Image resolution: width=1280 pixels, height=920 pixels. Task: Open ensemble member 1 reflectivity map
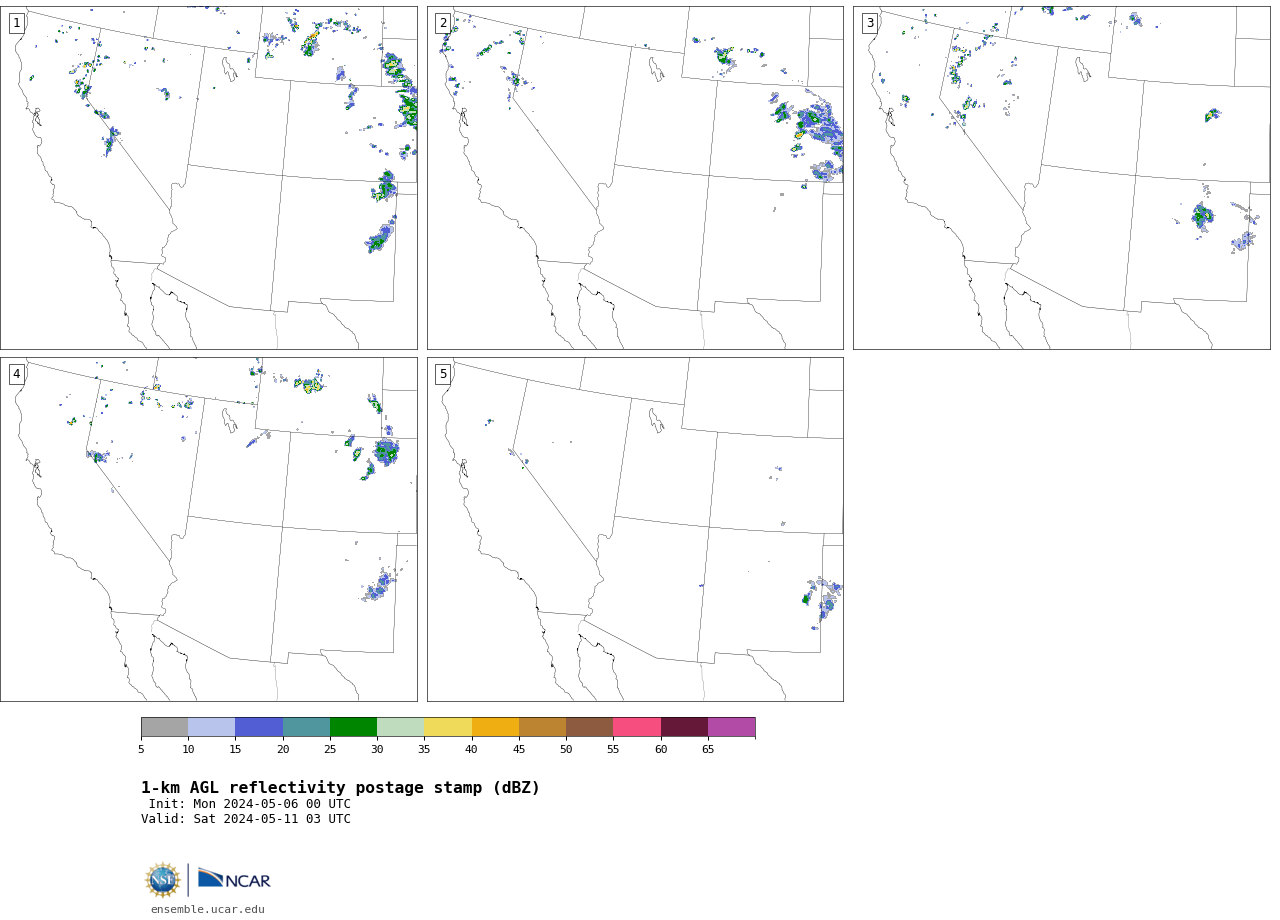[208, 178]
